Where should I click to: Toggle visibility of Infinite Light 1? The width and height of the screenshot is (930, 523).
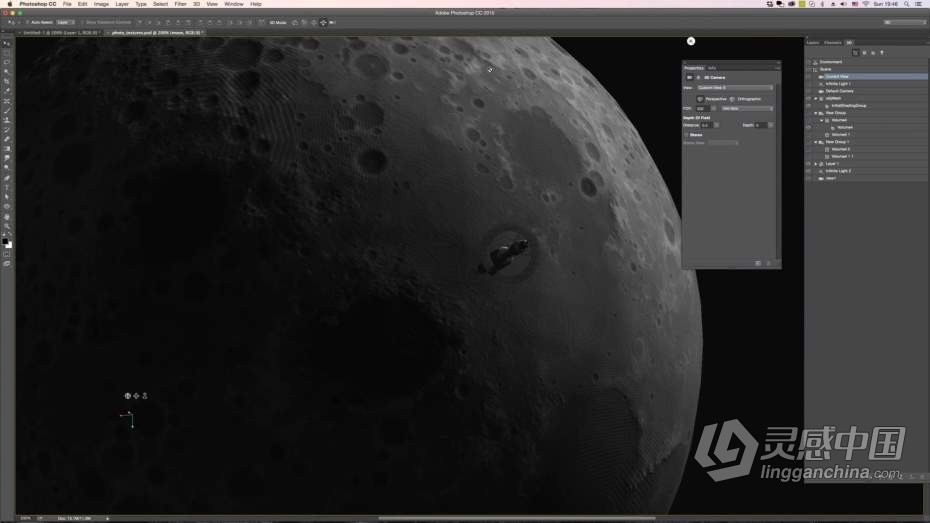pos(808,84)
